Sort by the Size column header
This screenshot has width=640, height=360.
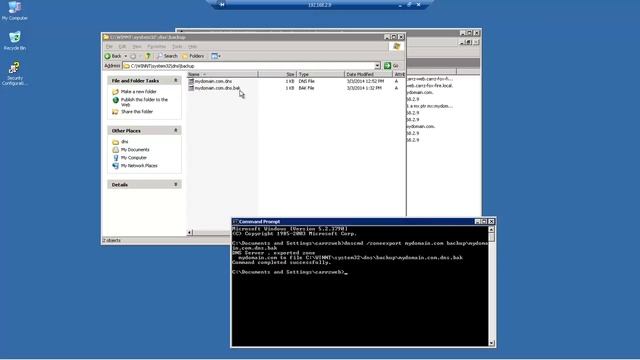click(x=277, y=74)
